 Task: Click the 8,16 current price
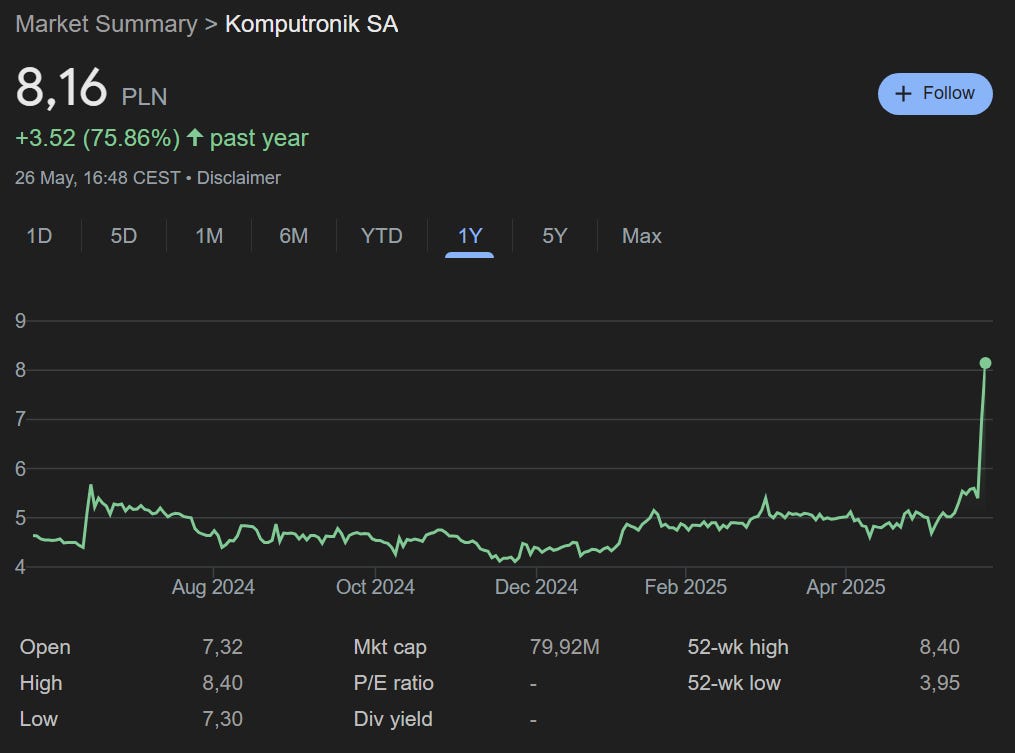(61, 87)
